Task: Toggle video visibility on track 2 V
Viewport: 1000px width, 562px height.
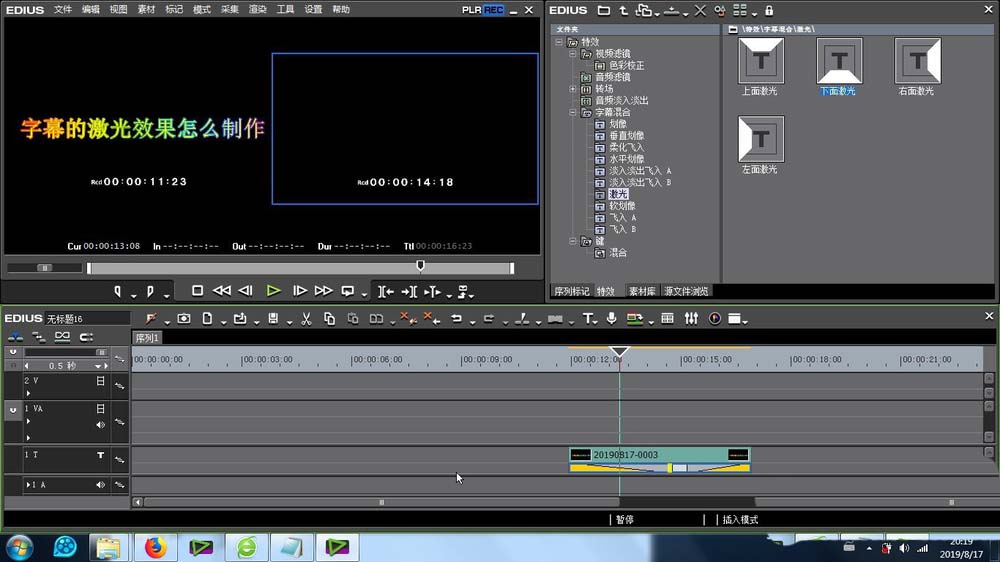Action: pos(100,381)
